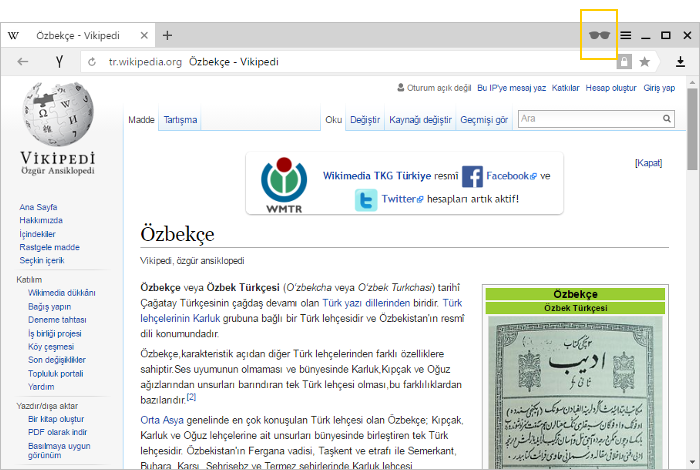Open Seçkin içerik link
The image size is (700, 470).
click(42, 260)
